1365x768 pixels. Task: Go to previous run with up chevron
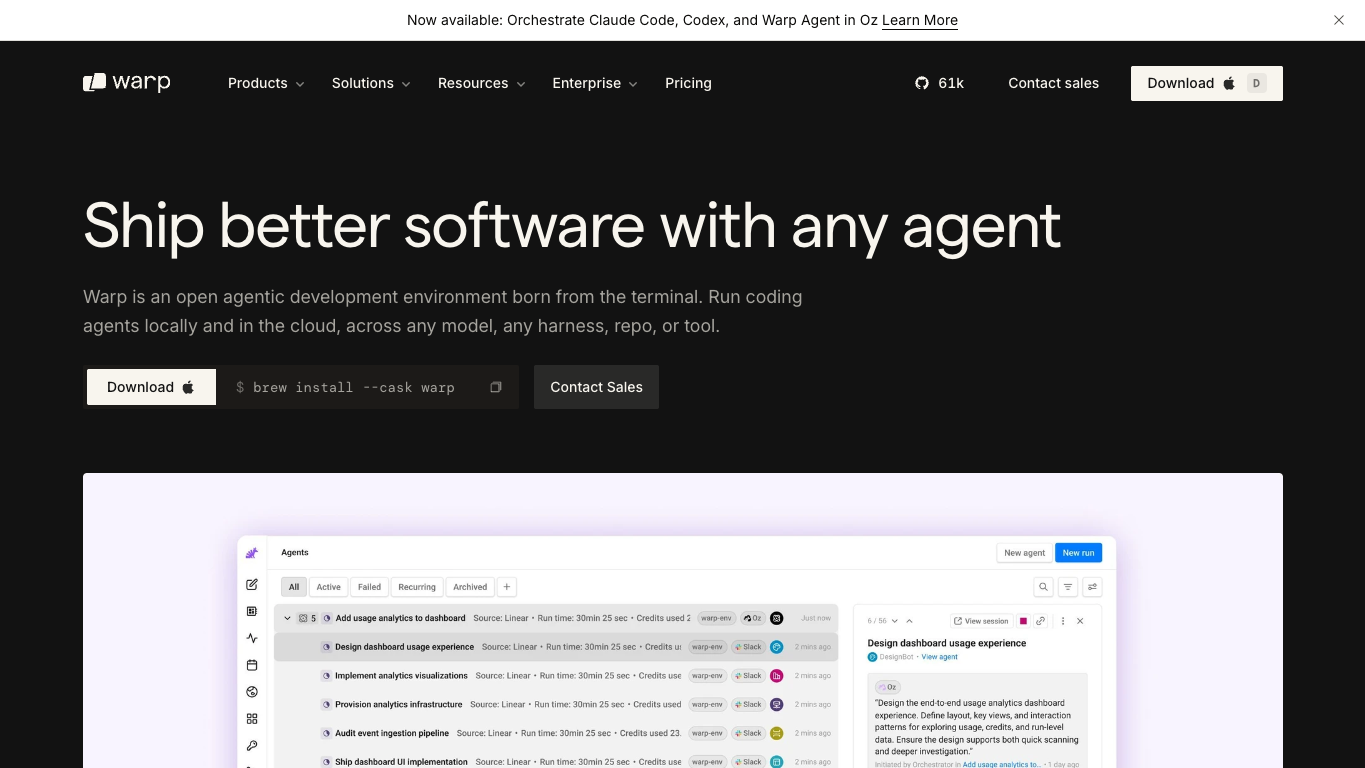[909, 621]
